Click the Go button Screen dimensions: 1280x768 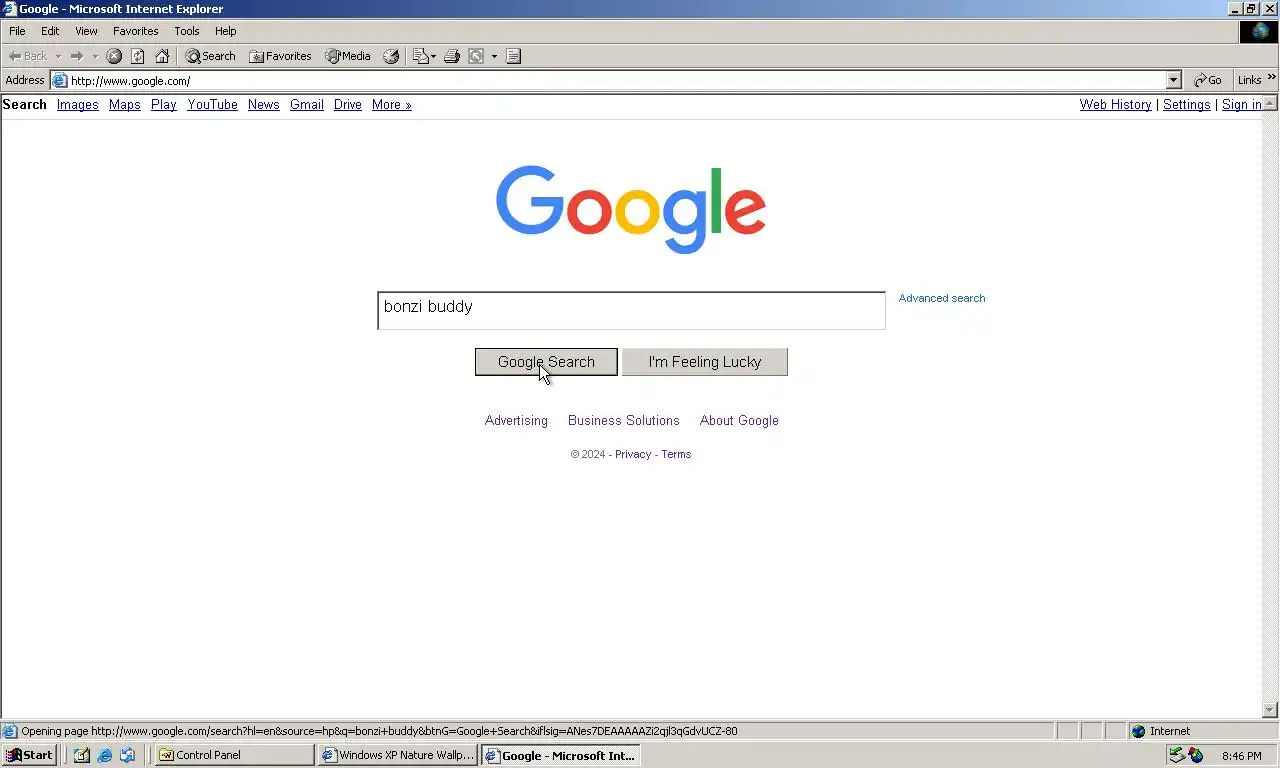tap(1208, 80)
